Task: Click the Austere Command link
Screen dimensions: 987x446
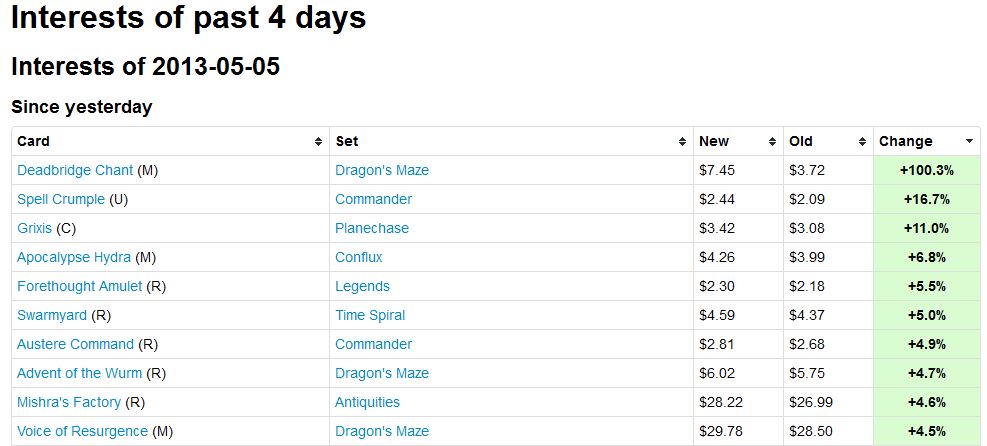Action: tap(75, 345)
